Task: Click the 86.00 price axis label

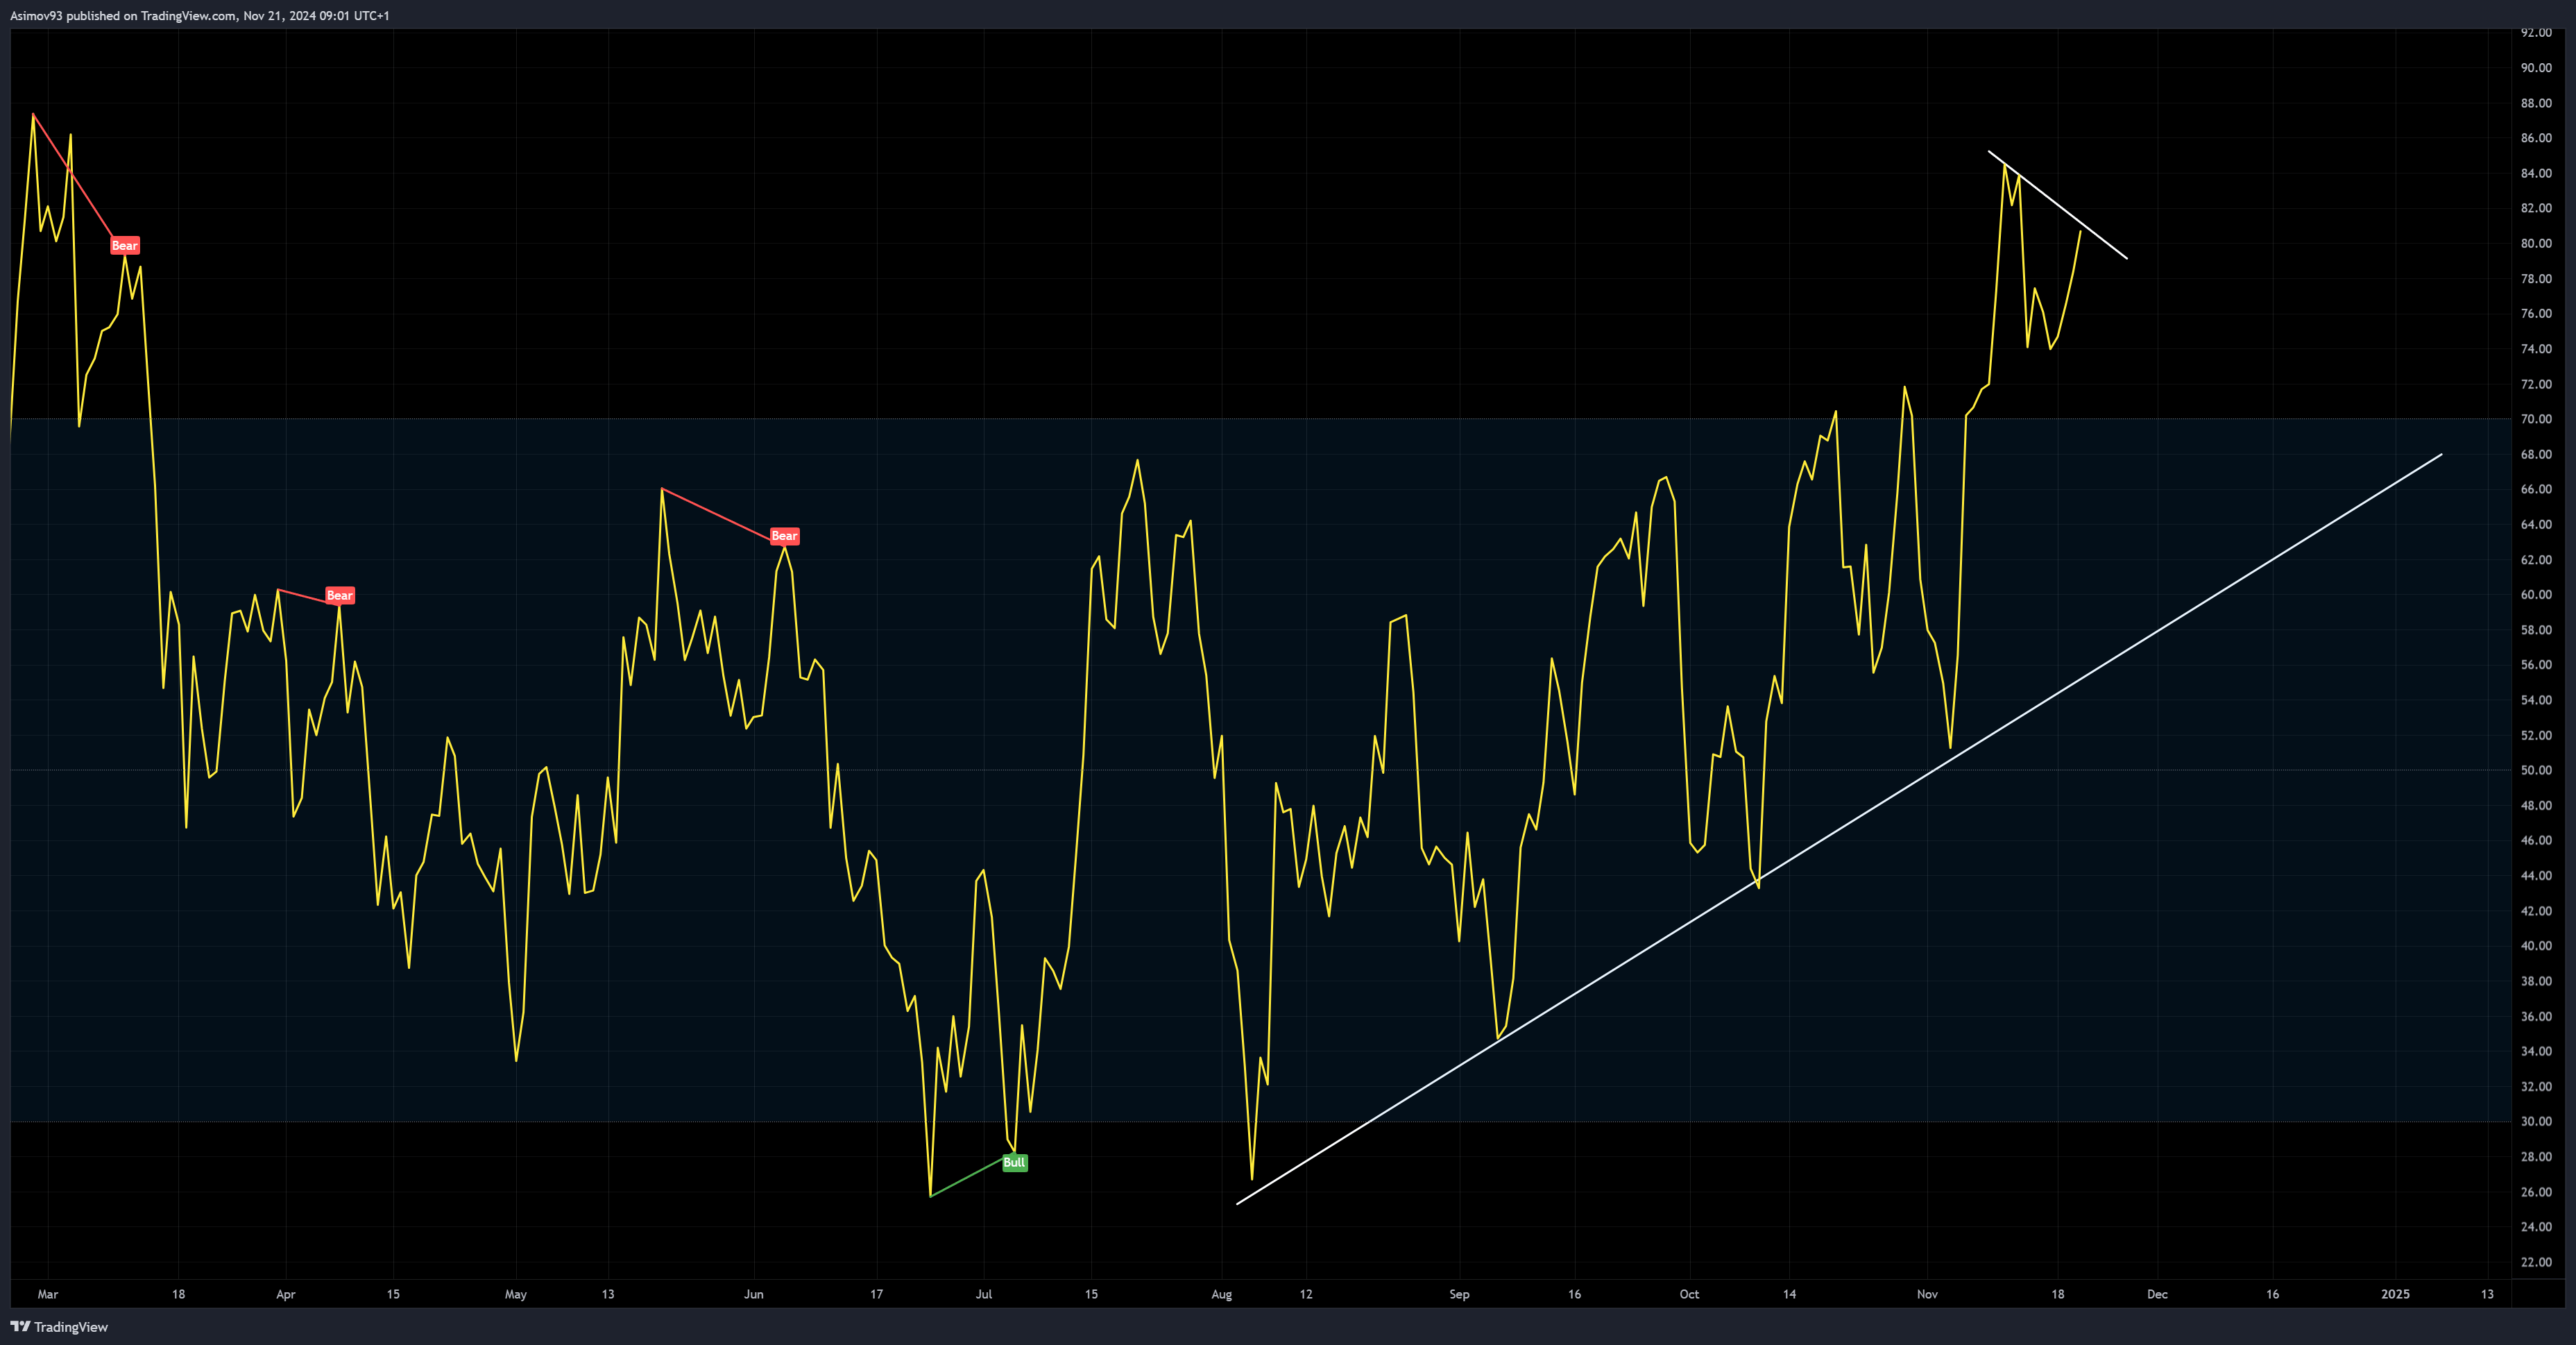Action: 2536,138
